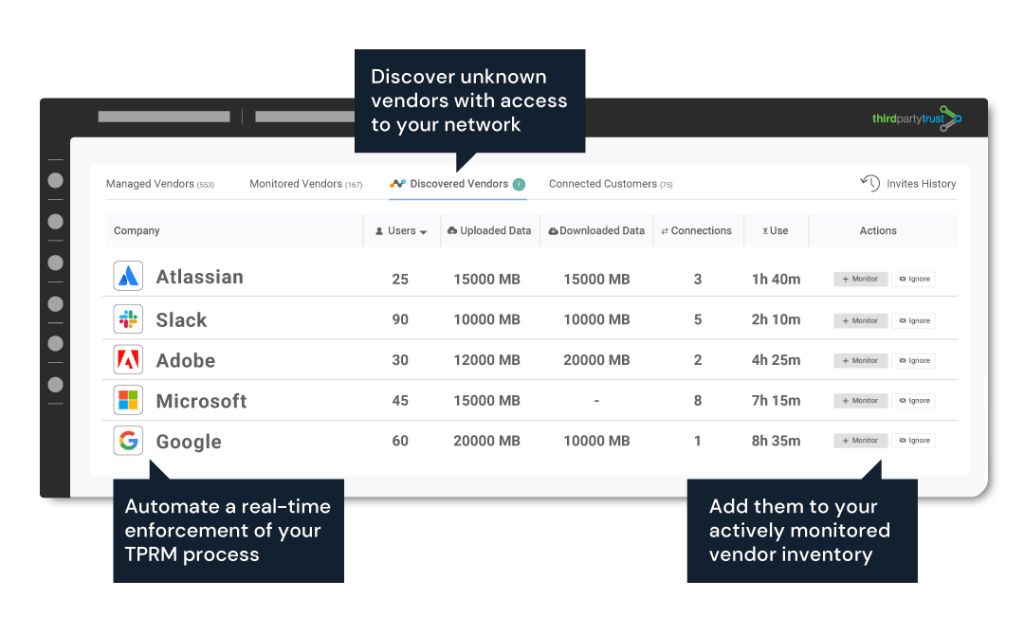The width and height of the screenshot is (1024, 635).
Task: Click the Atlassian logo icon
Action: point(128,276)
